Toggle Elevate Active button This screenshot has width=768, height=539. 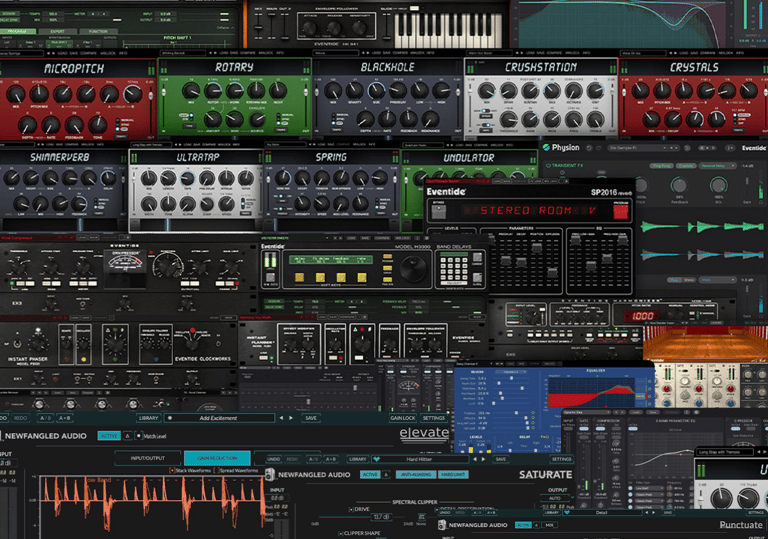(109, 436)
